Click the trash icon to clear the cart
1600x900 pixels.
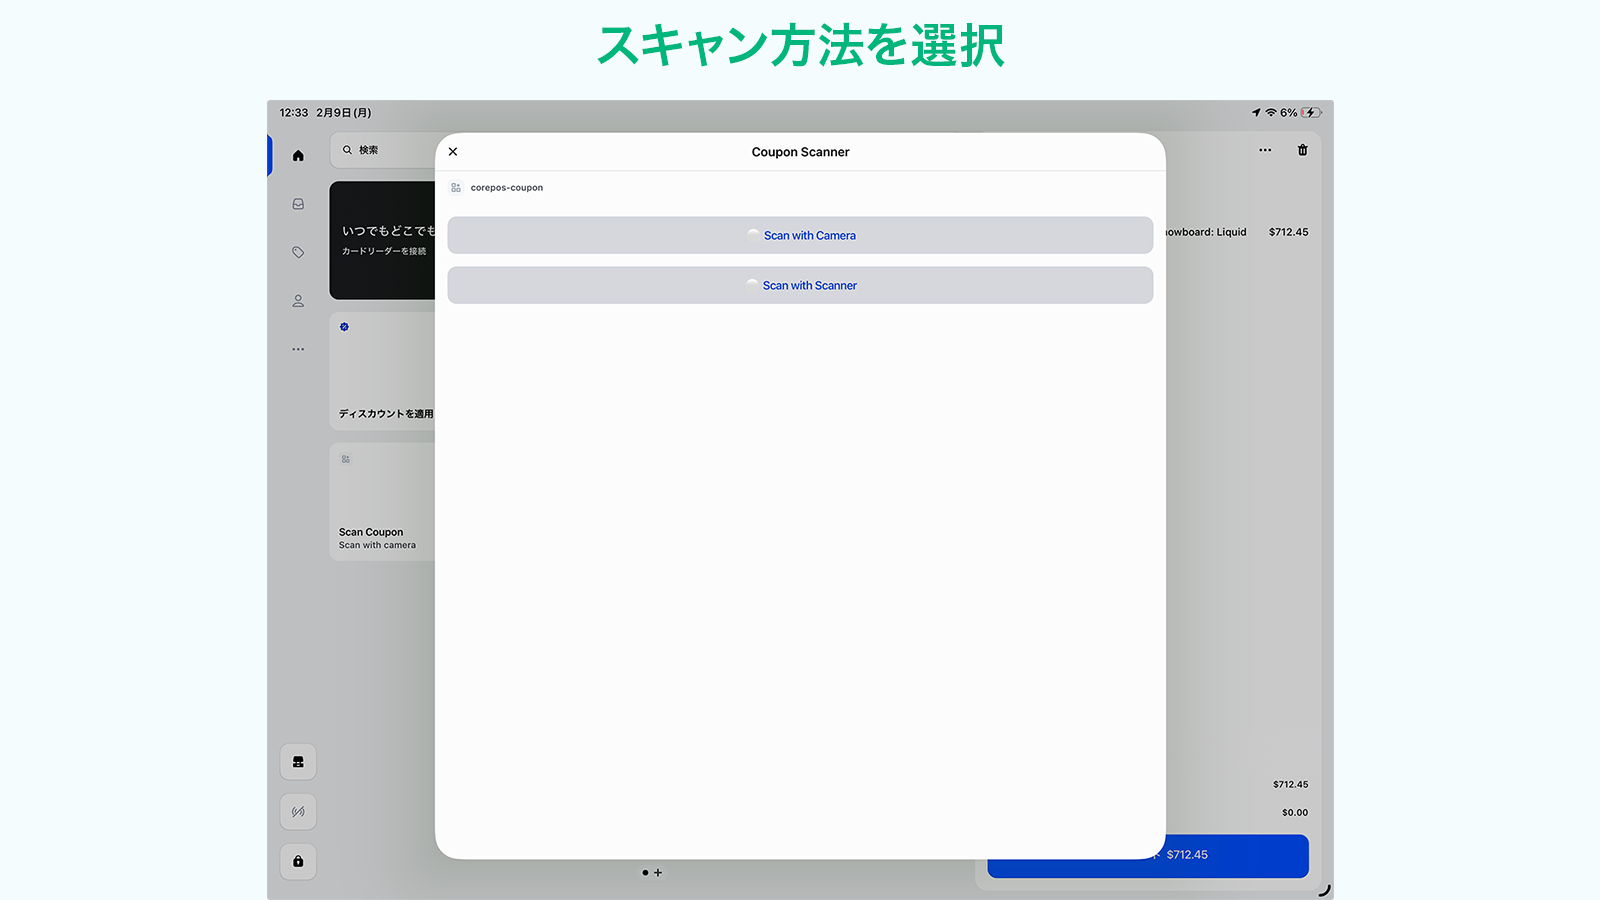[1302, 150]
